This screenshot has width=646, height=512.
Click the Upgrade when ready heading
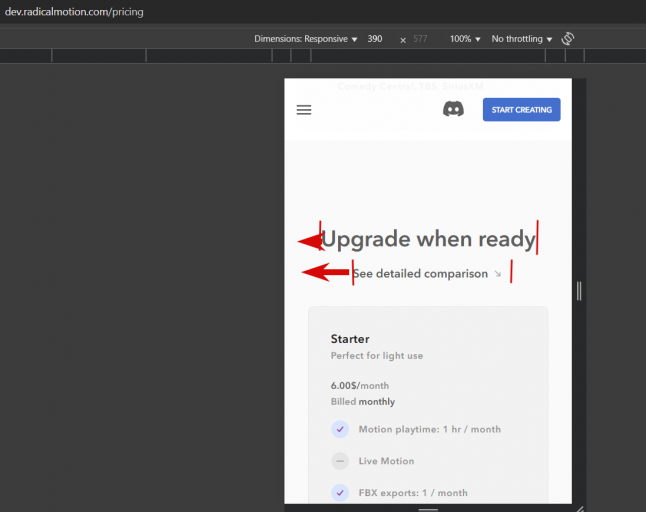428,239
